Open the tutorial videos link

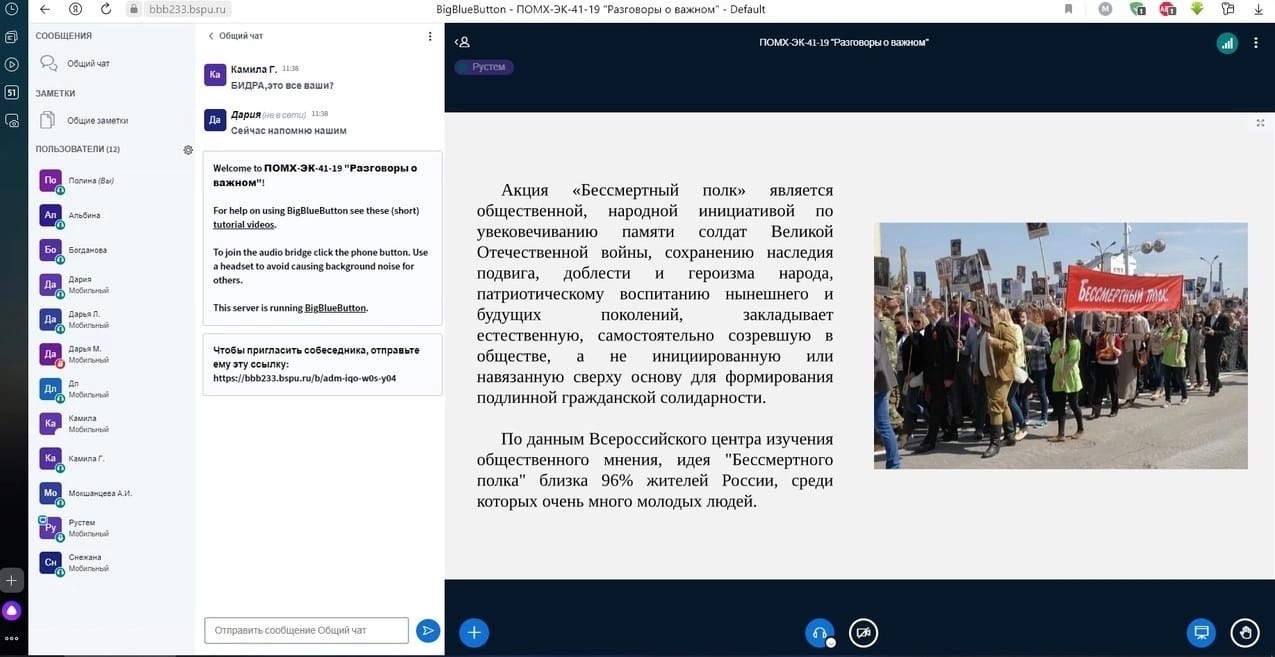coord(244,225)
